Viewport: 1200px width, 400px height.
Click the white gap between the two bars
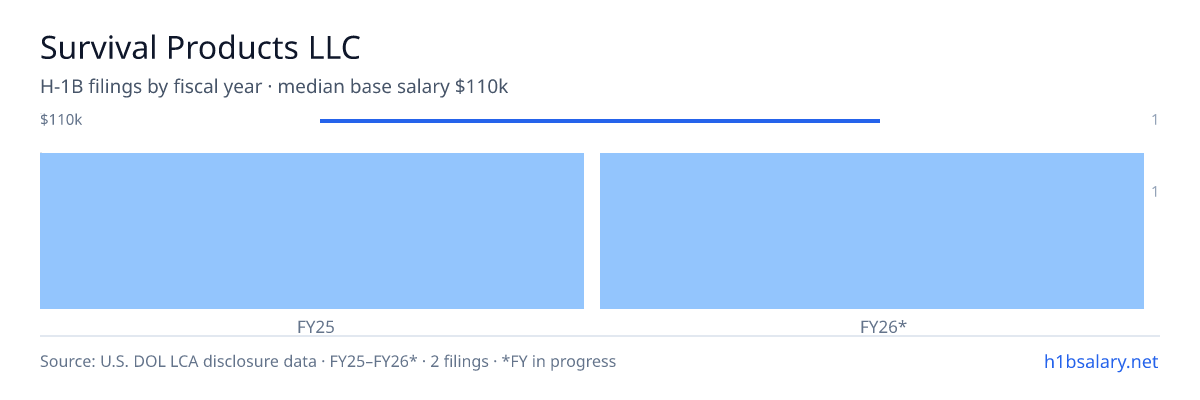[x=592, y=231]
